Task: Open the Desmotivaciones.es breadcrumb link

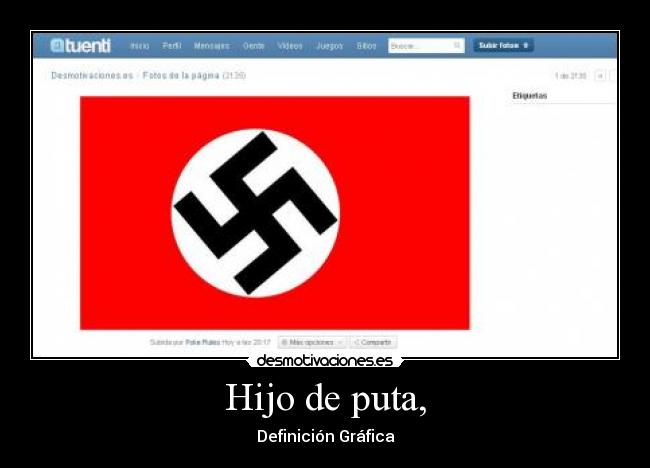Action: (x=92, y=75)
